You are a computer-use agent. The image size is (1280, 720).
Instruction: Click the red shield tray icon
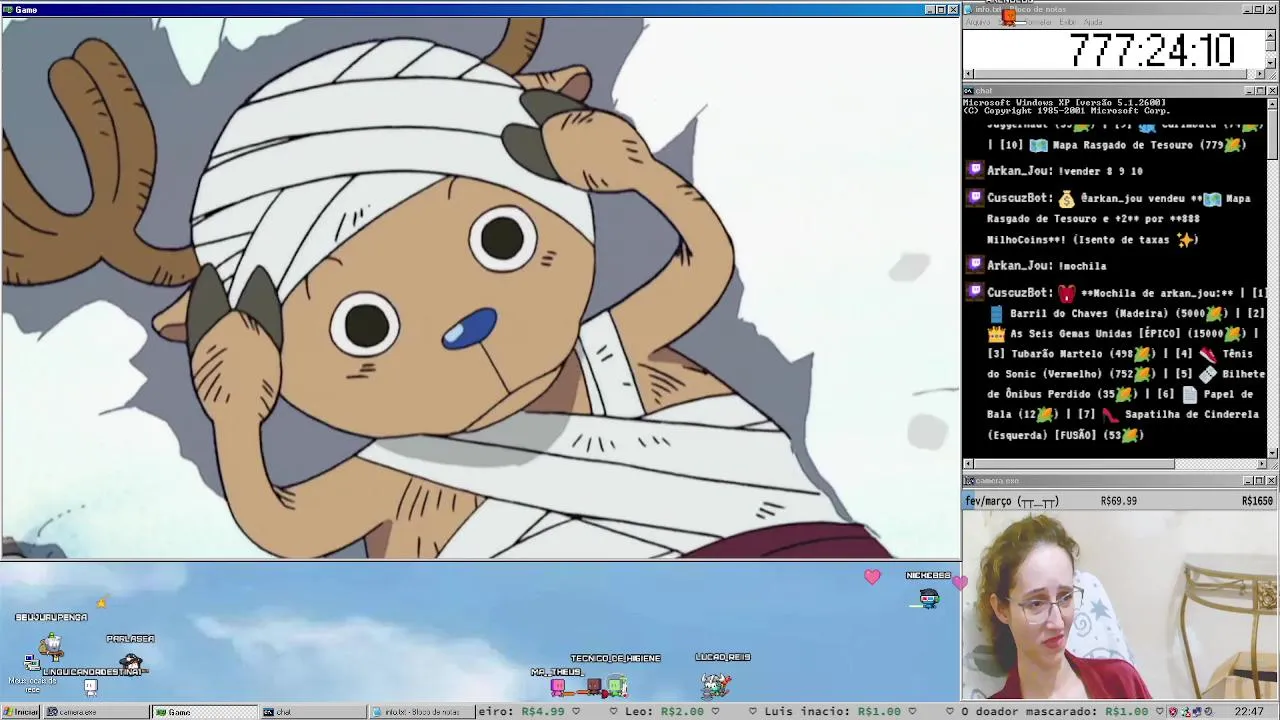pos(1173,712)
